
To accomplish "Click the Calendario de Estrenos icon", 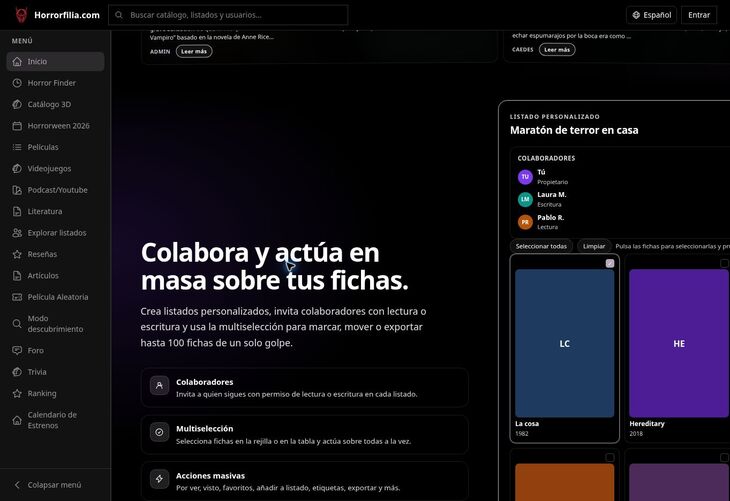I will (17, 420).
